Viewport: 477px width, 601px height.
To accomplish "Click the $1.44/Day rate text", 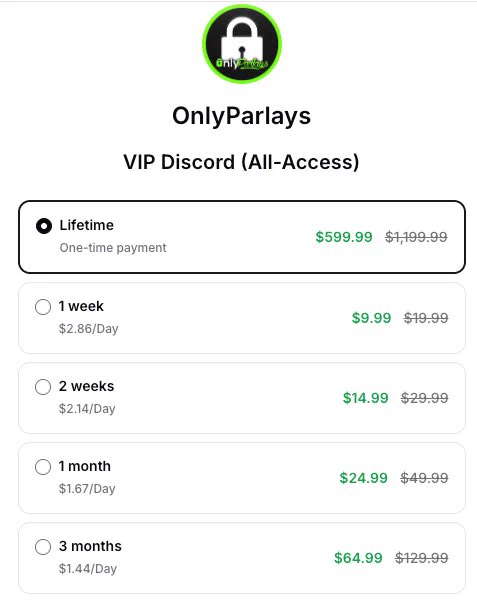I will pyautogui.click(x=87, y=568).
